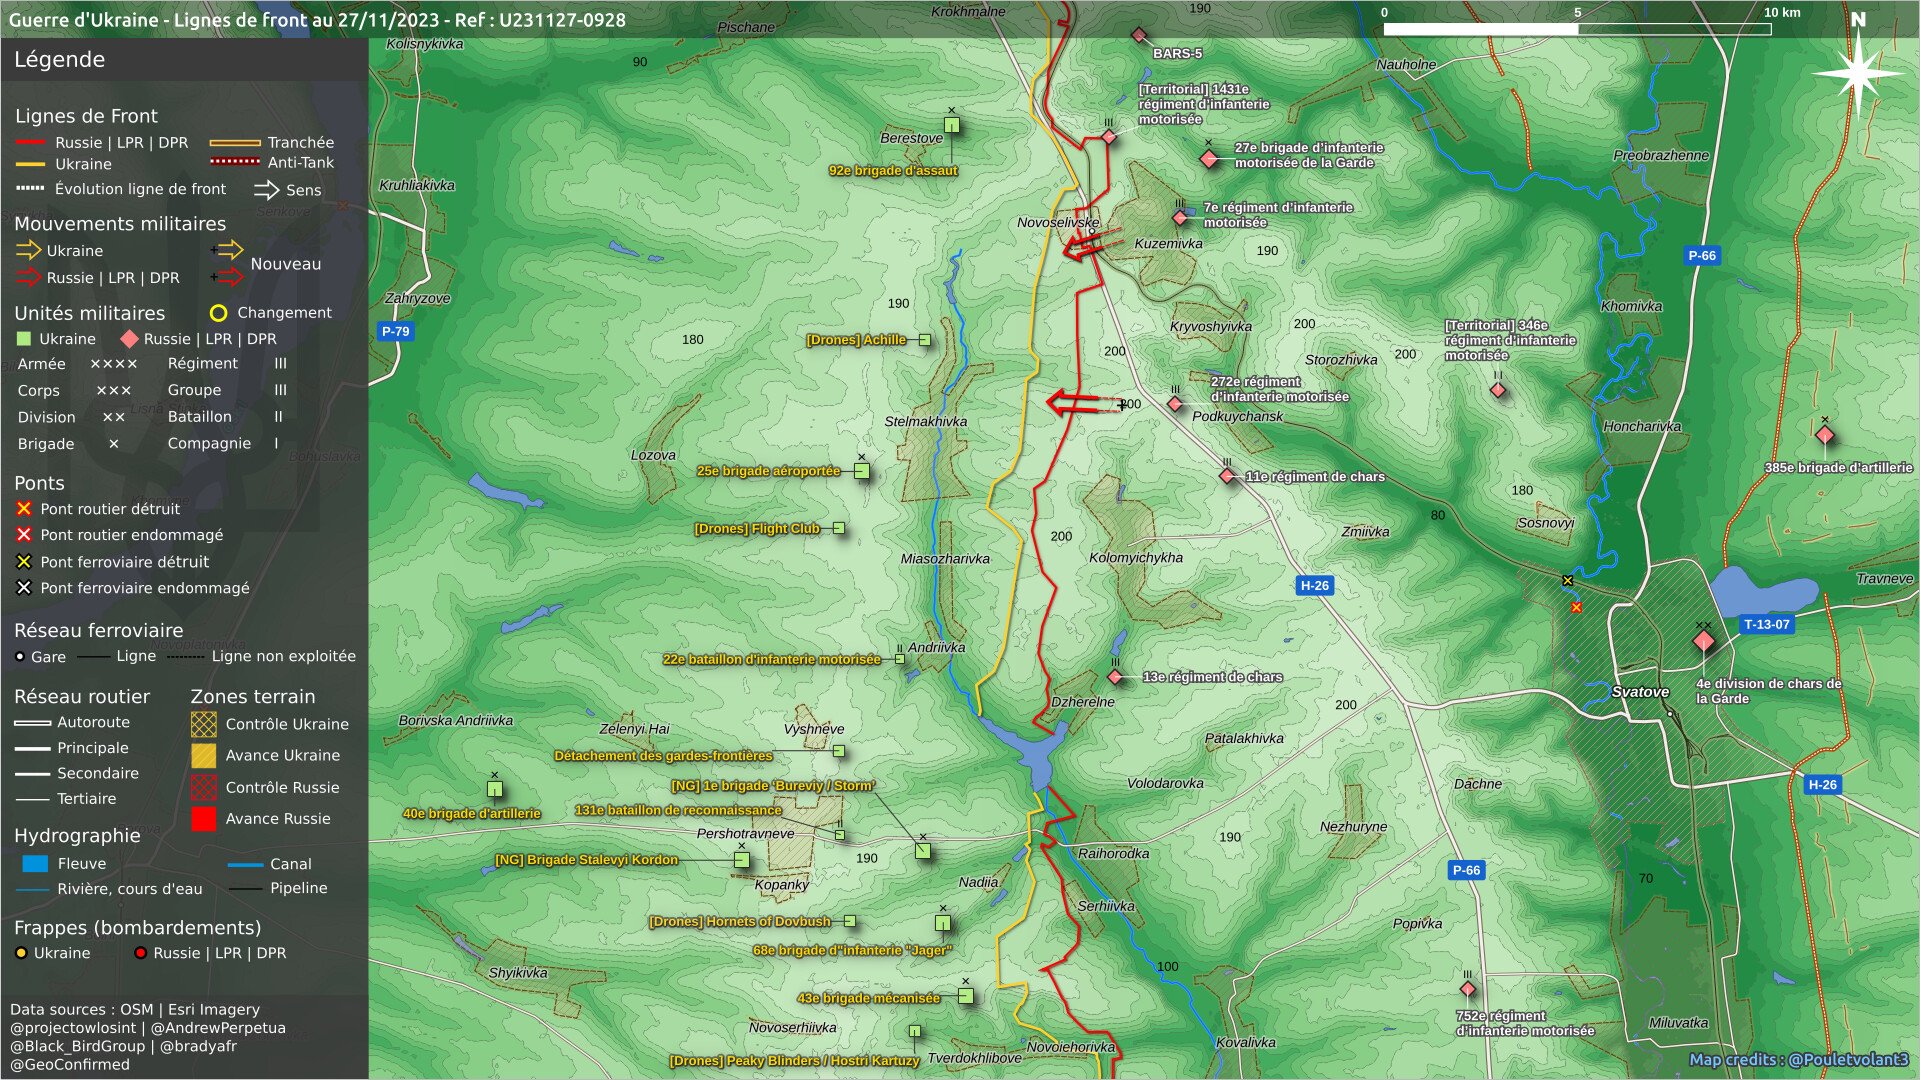Select the 13e régiment de chars diamond
Screen dimensions: 1920x1080
click(1115, 677)
